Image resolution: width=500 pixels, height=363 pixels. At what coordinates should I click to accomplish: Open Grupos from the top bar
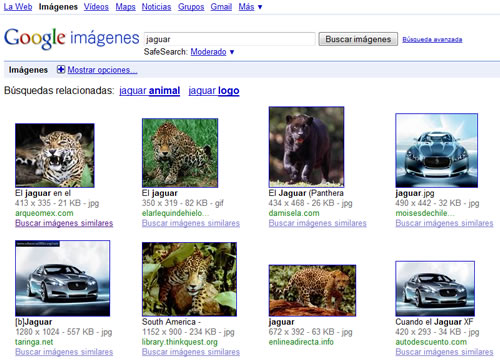(x=191, y=7)
